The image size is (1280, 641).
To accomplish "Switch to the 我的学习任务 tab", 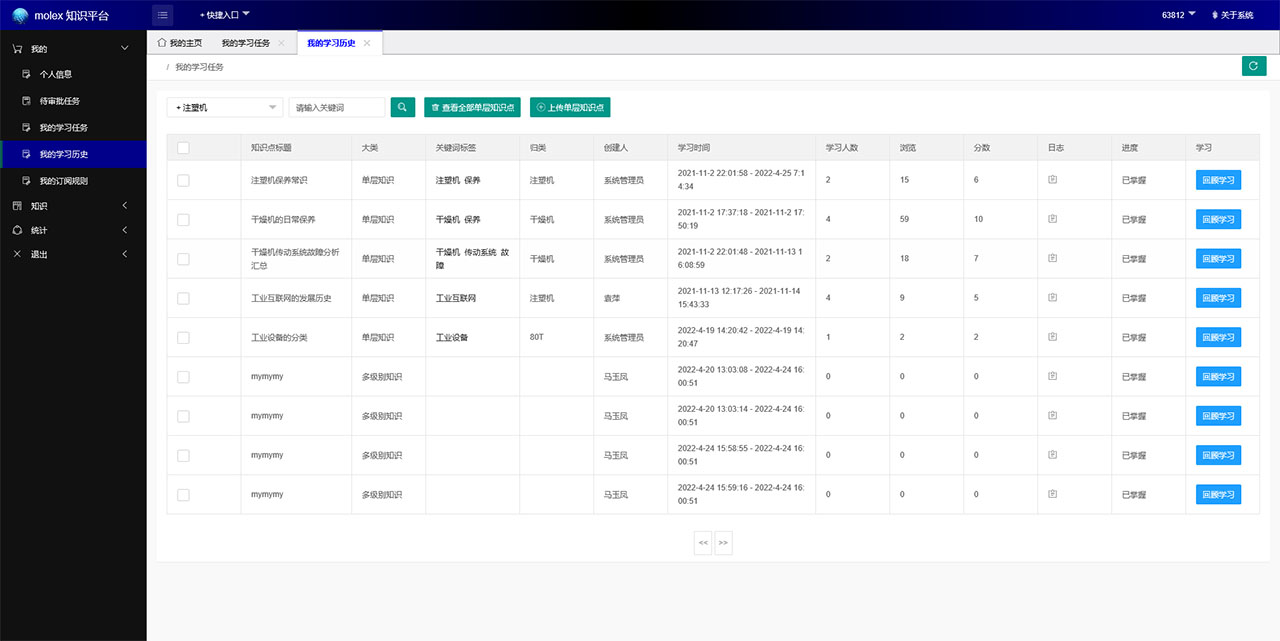I will click(x=245, y=43).
